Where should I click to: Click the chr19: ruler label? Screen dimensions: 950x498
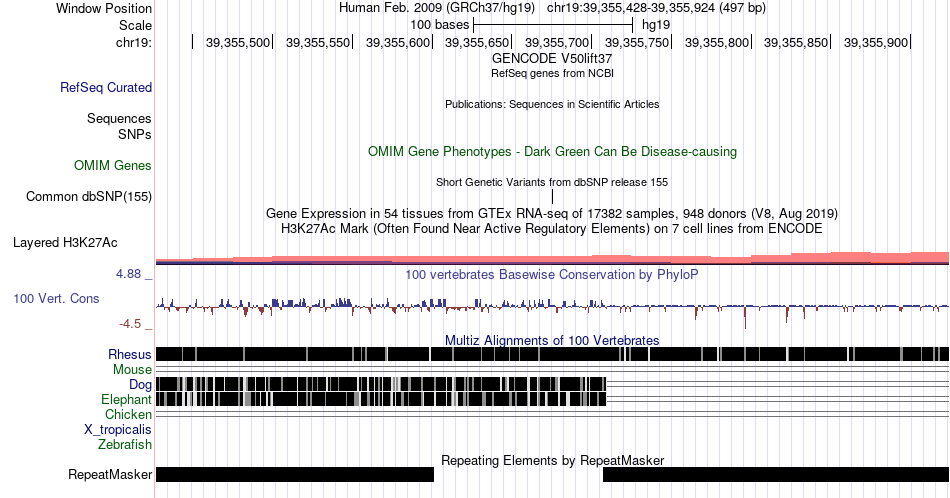(134, 42)
